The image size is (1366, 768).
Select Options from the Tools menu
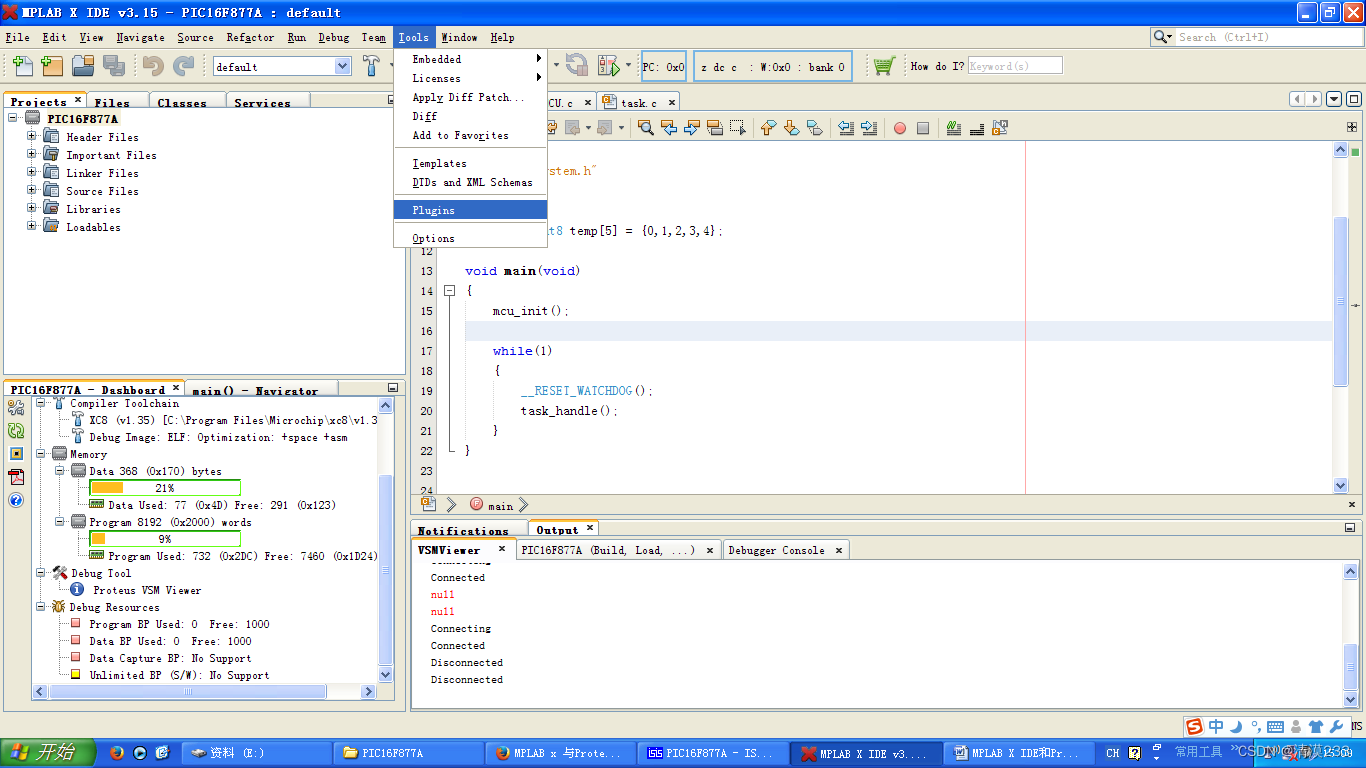click(471, 238)
